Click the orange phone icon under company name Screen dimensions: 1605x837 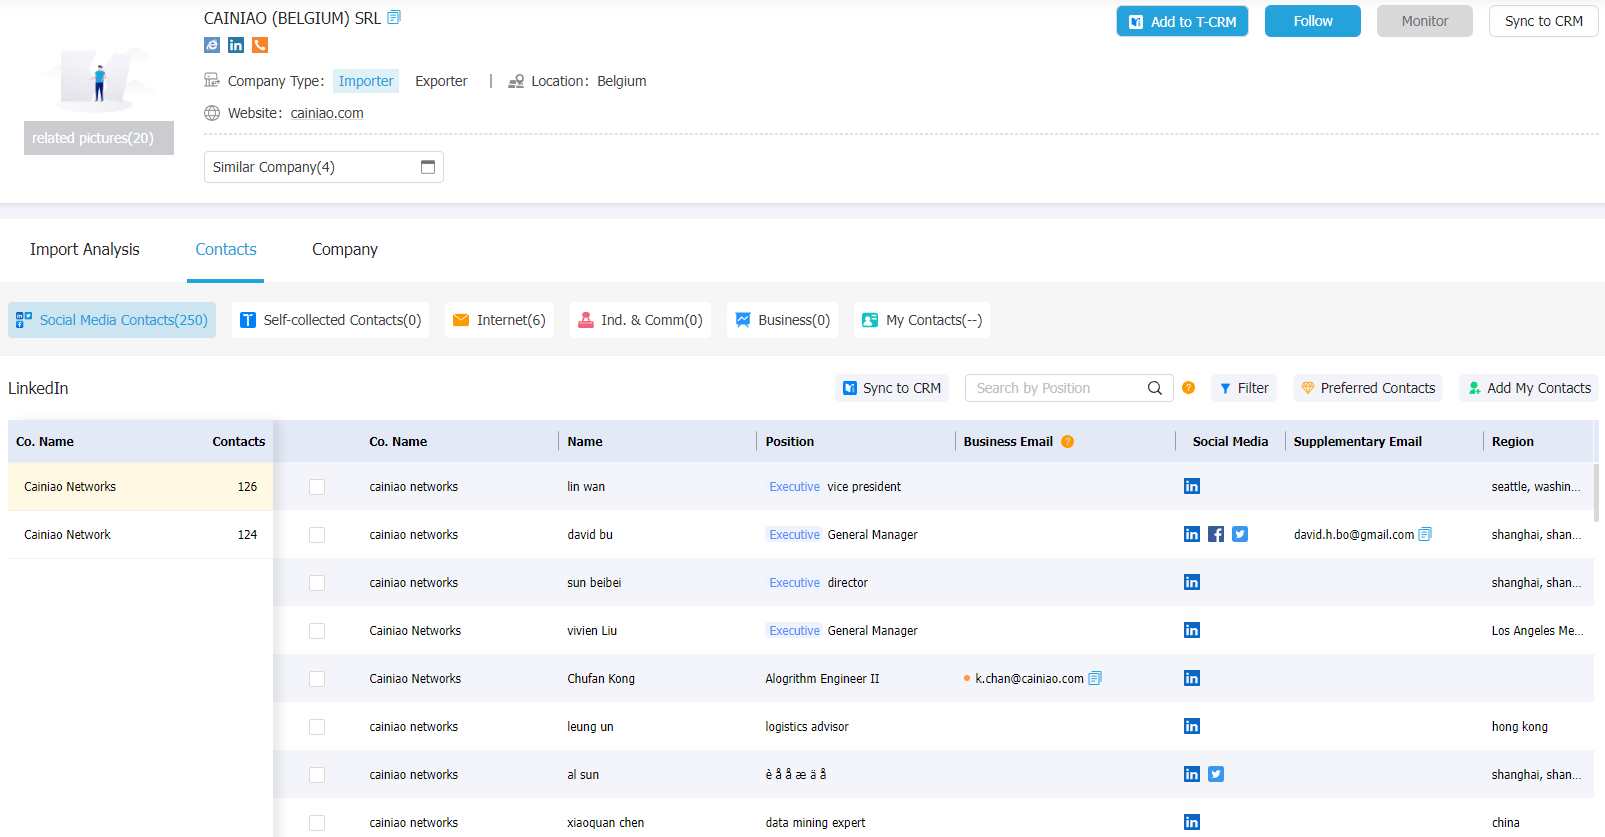pos(260,45)
